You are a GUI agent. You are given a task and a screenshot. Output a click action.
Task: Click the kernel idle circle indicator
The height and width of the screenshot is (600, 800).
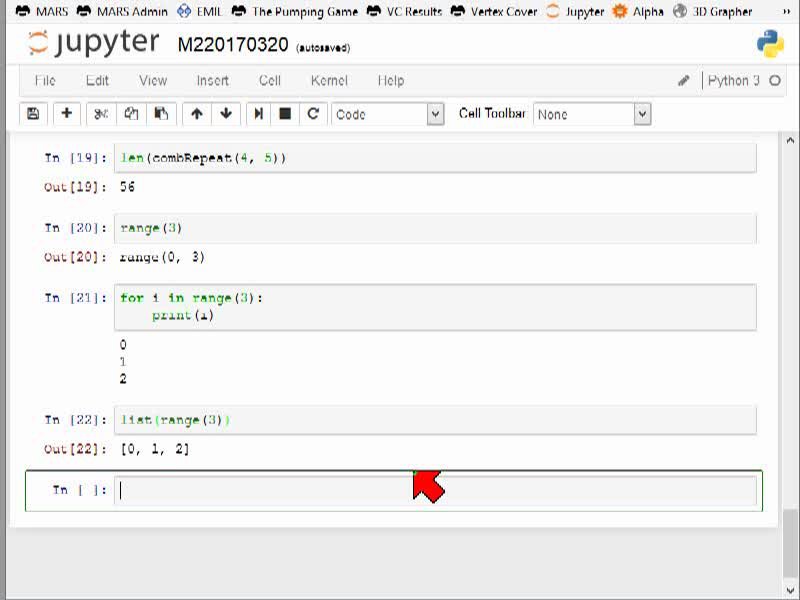pyautogui.click(x=775, y=81)
